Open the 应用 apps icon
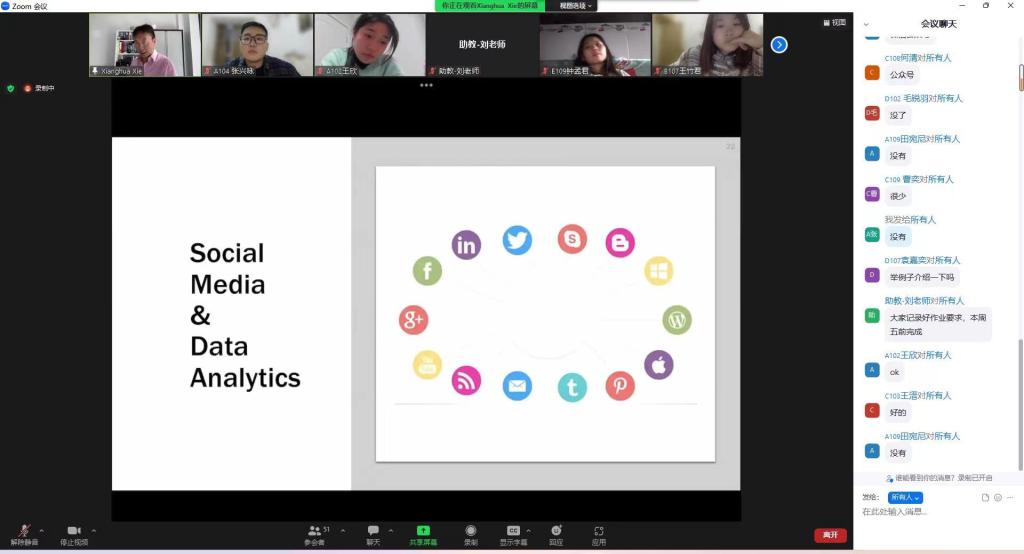The width and height of the screenshot is (1024, 554). [599, 530]
